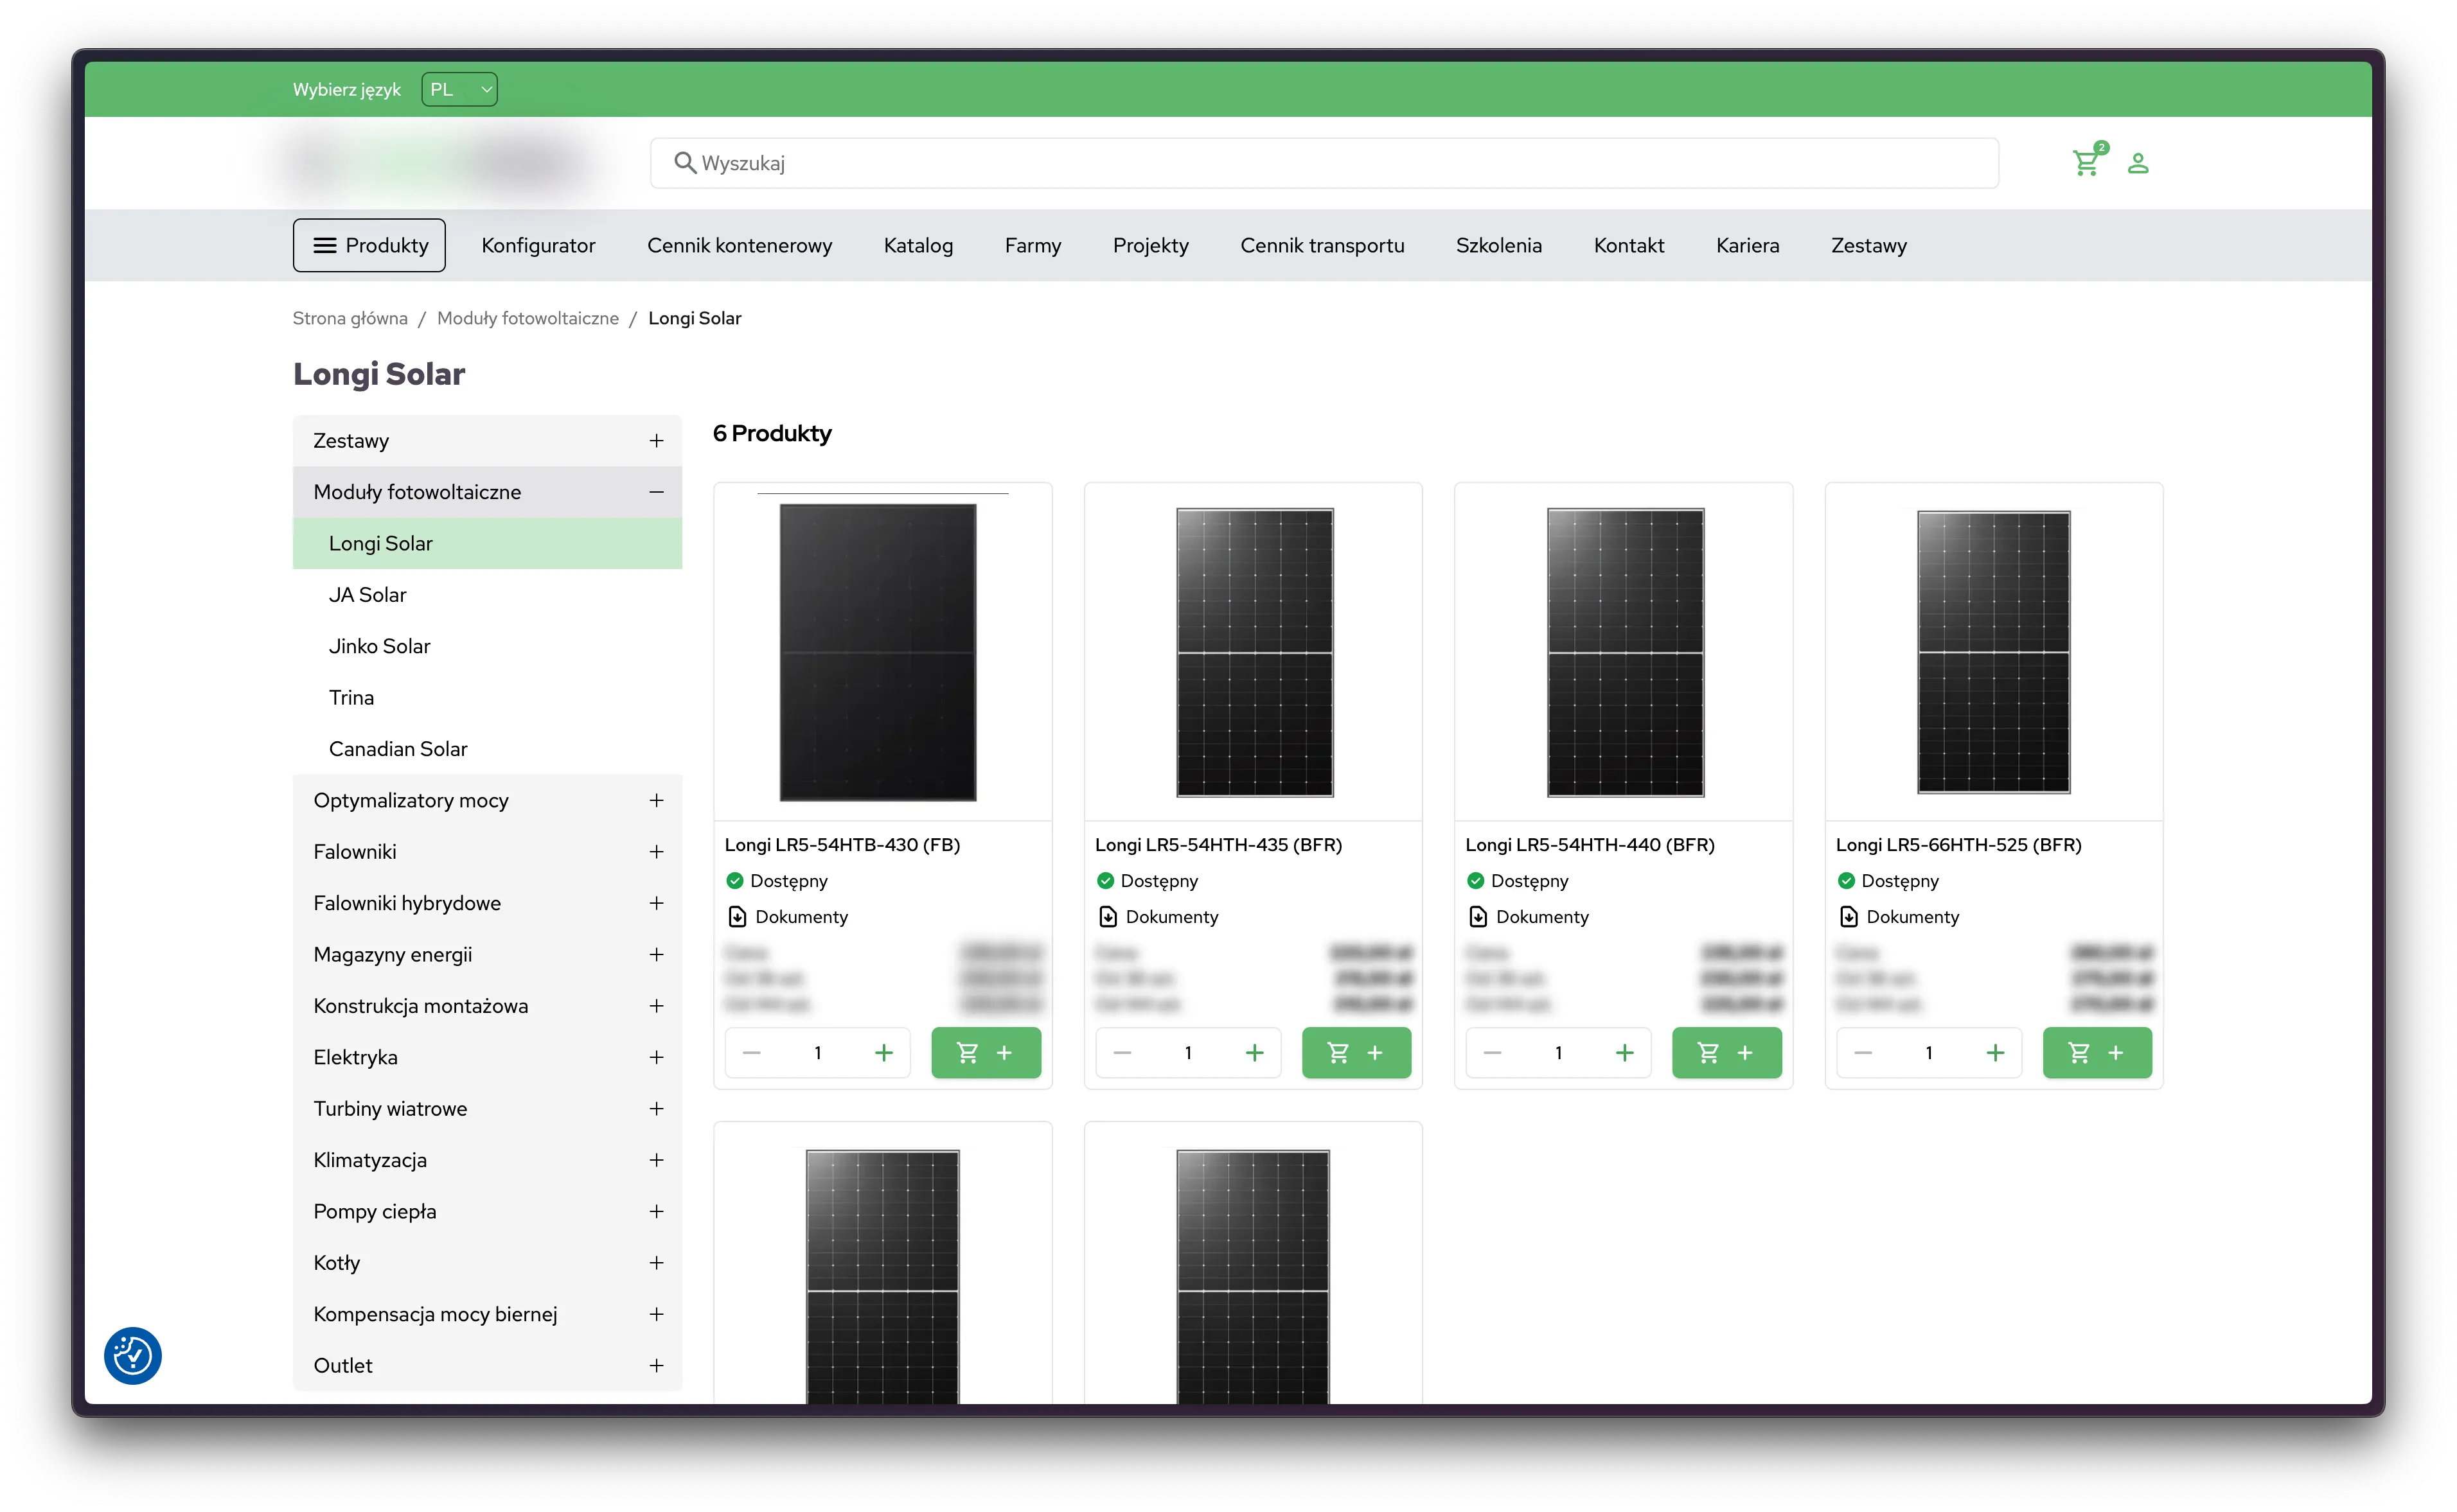Open cookie preferences badge
The height and width of the screenshot is (1512, 2457).
pos(133,1356)
